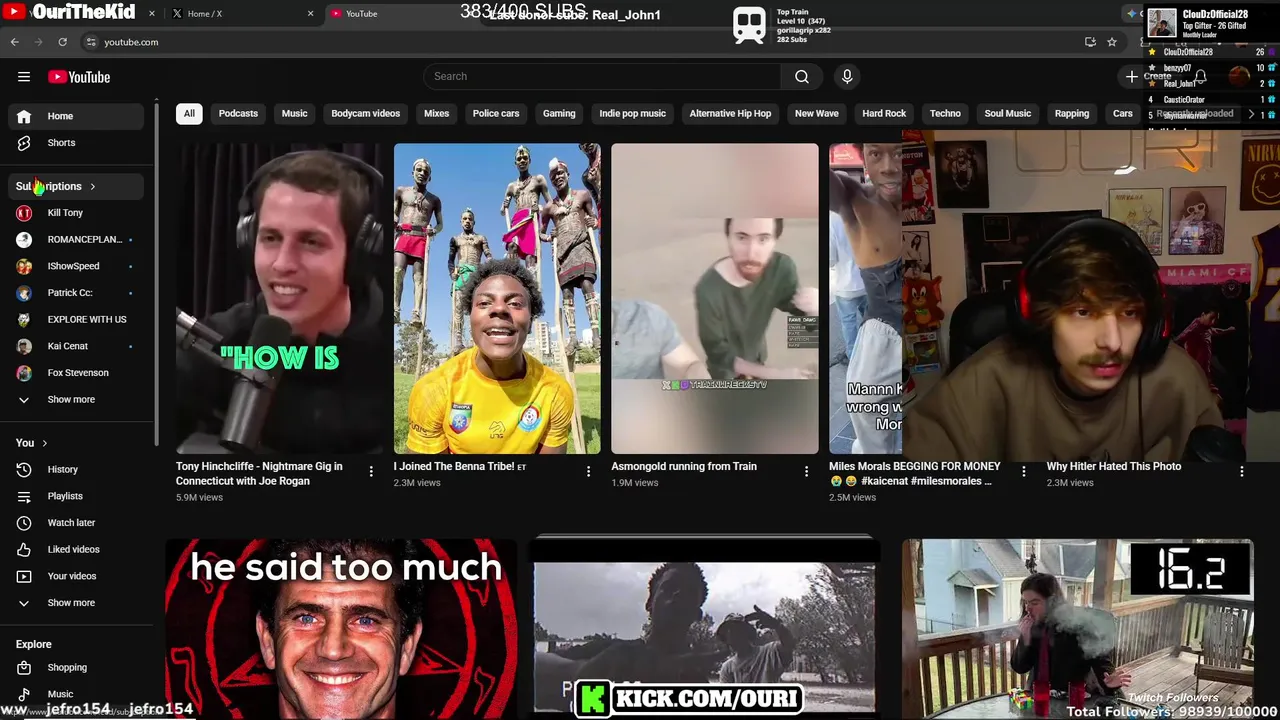The image size is (1280, 720).
Task: Select the Podcasts filter chip
Action: click(x=238, y=114)
